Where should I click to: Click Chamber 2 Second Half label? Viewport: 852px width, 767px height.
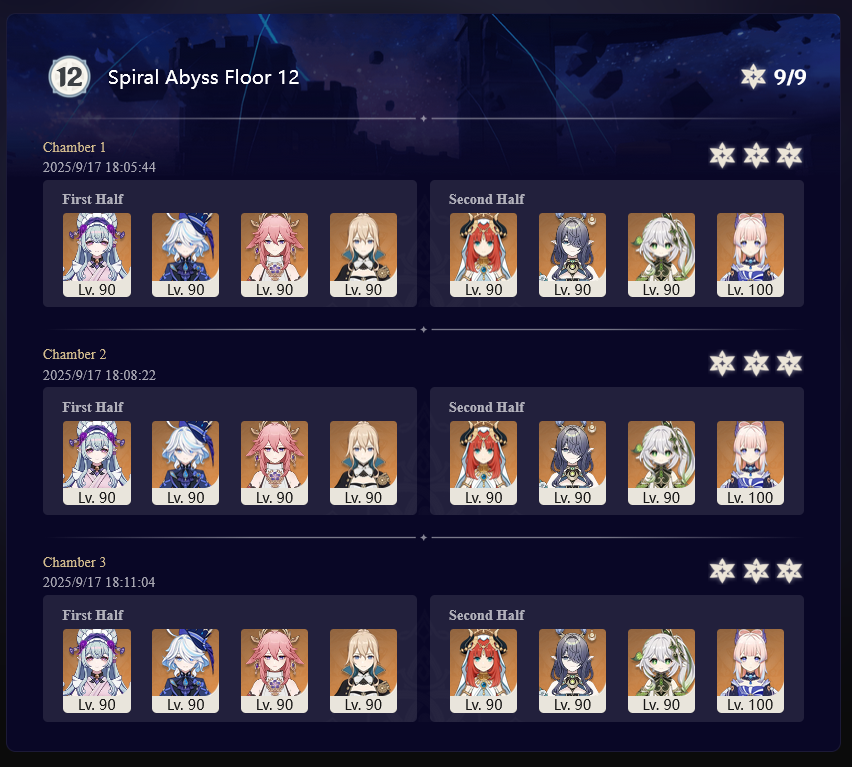[486, 407]
